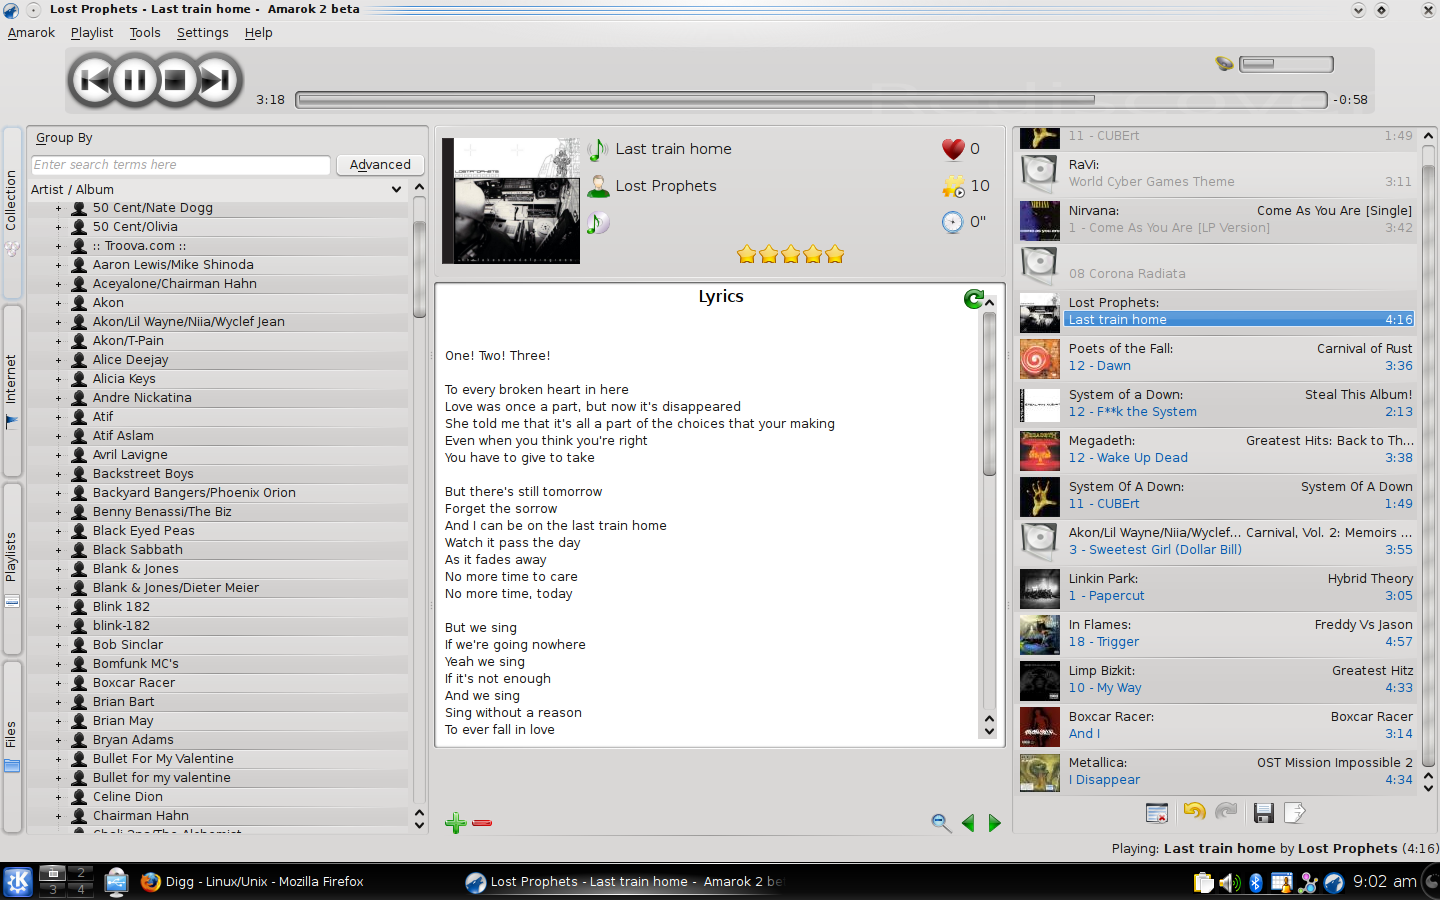Open the Playlist menu
1440x900 pixels.
click(x=92, y=32)
